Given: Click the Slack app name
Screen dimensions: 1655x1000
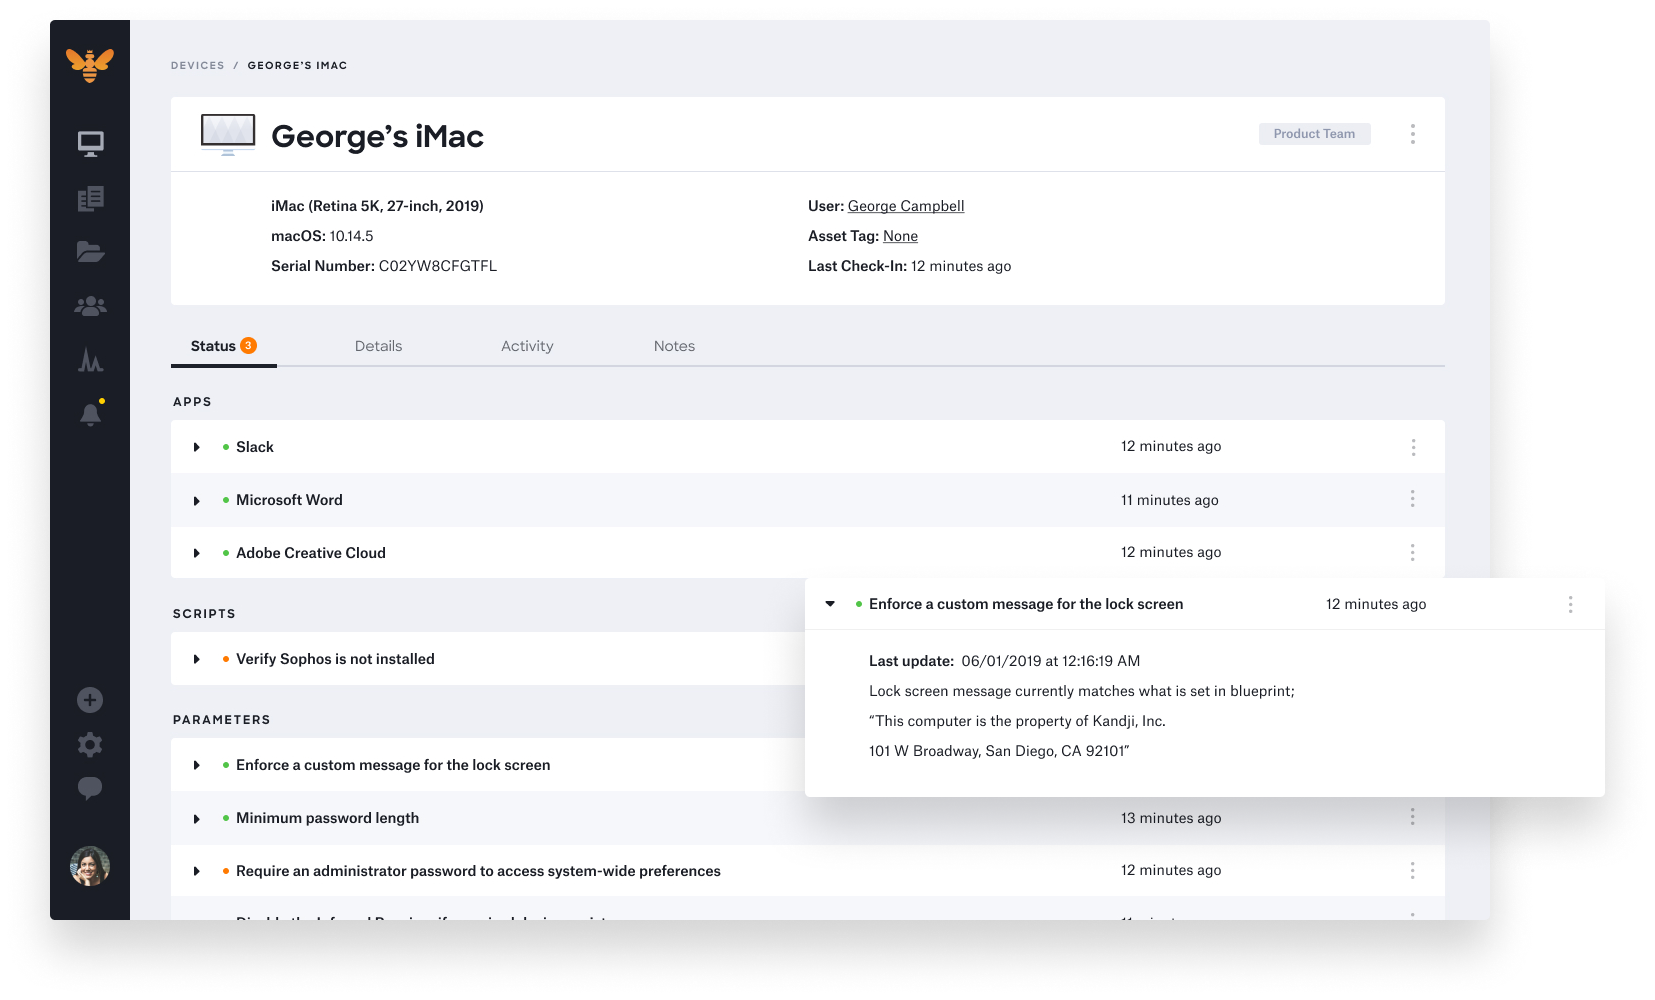Looking at the screenshot, I should (255, 447).
